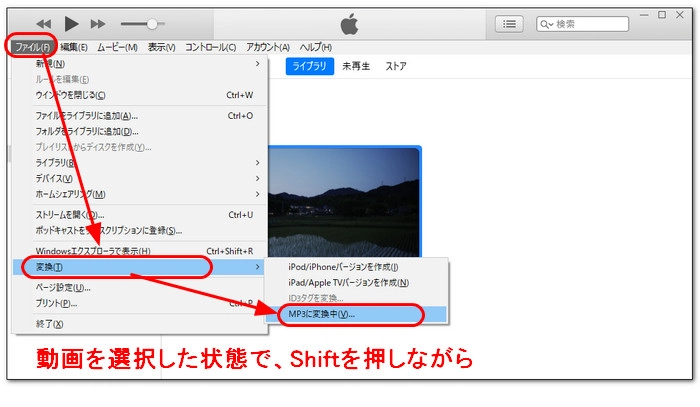Image resolution: width=700 pixels, height=407 pixels.
Task: Select iPad/Apple TVバージョンを作成(N)
Action: point(356,282)
